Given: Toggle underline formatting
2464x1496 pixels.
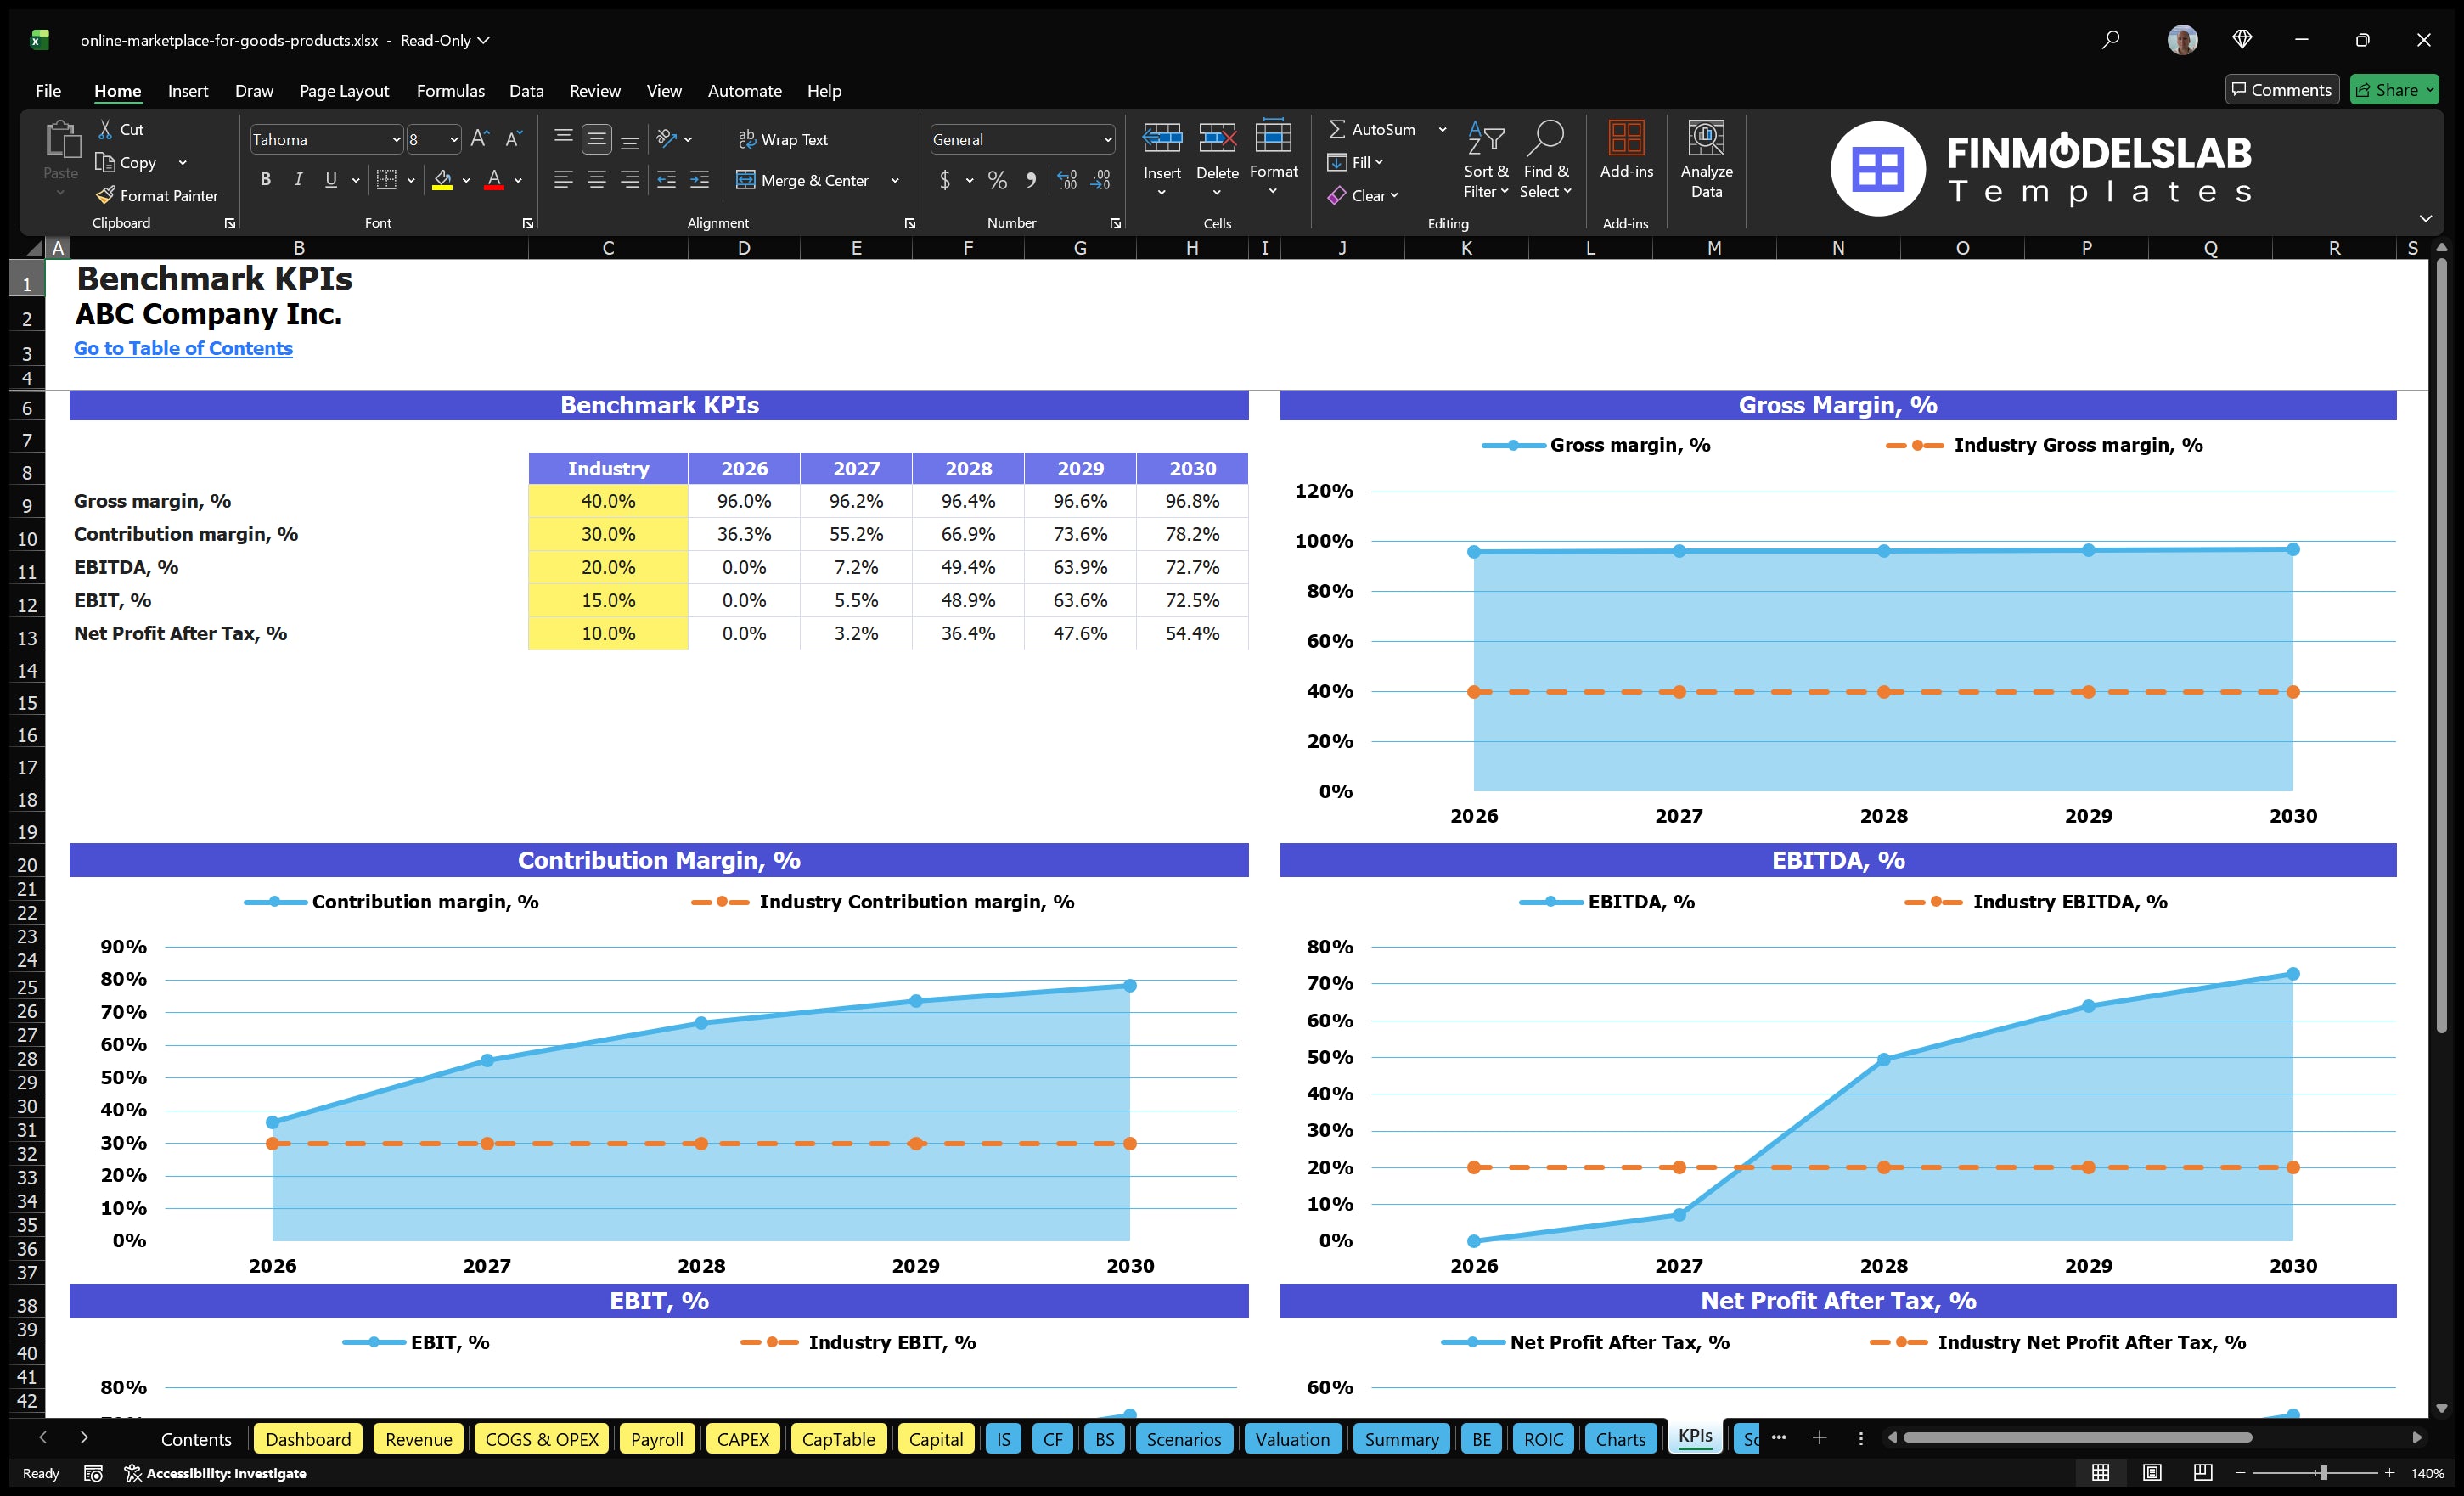Looking at the screenshot, I should 330,180.
